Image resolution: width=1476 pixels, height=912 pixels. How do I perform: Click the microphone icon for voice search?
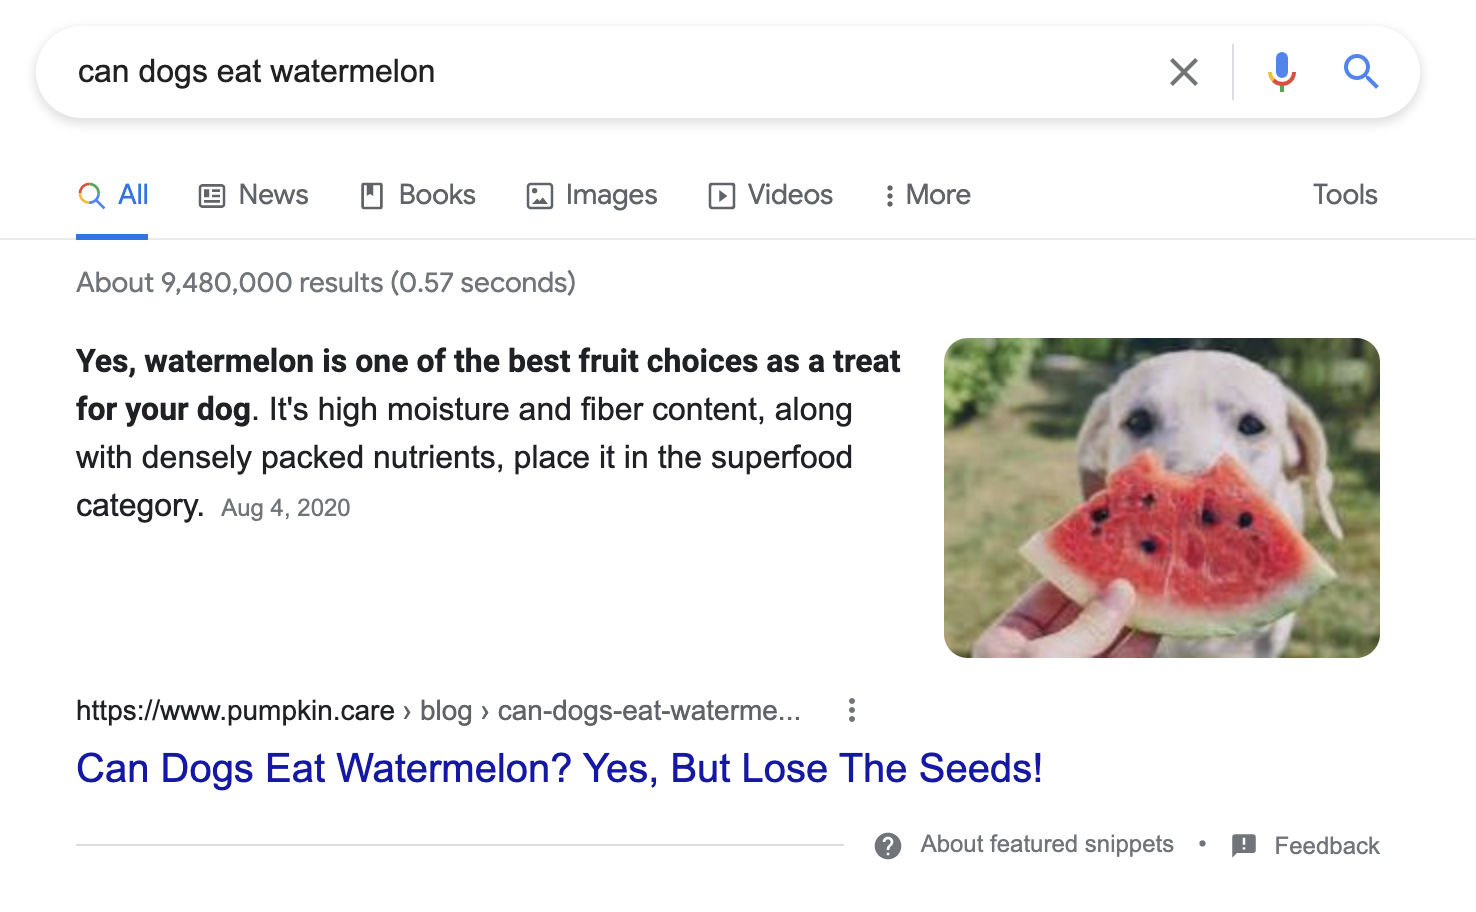coord(1280,71)
